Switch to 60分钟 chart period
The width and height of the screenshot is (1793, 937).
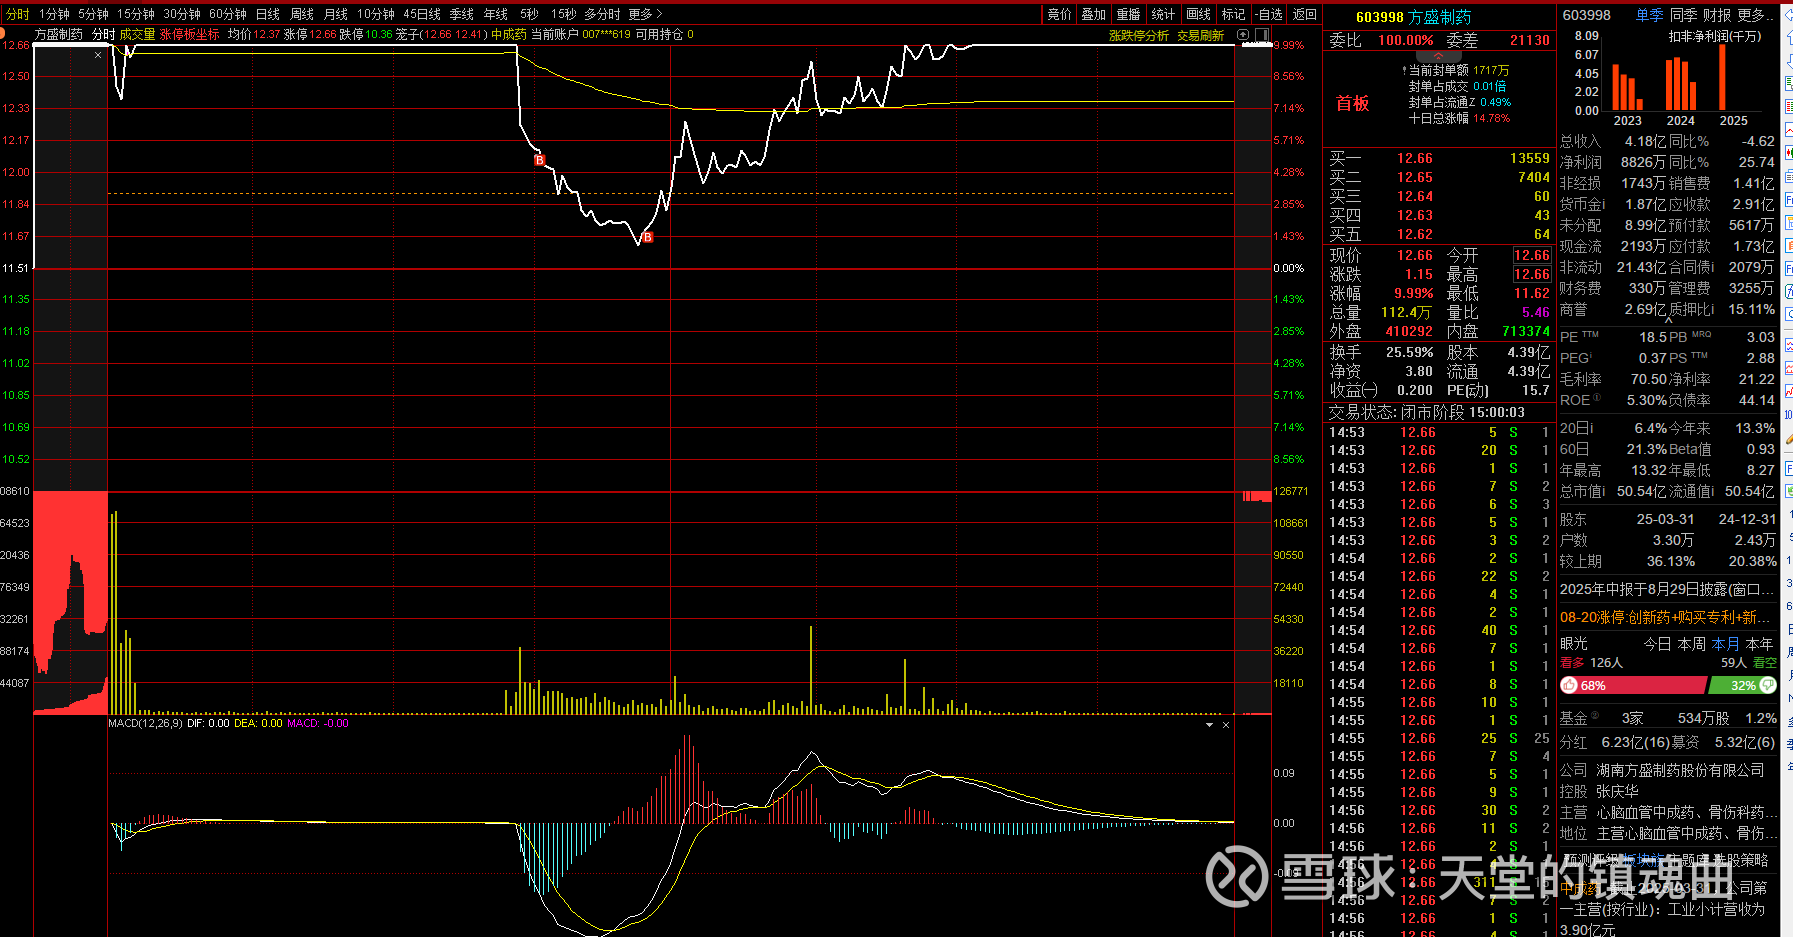(x=228, y=14)
